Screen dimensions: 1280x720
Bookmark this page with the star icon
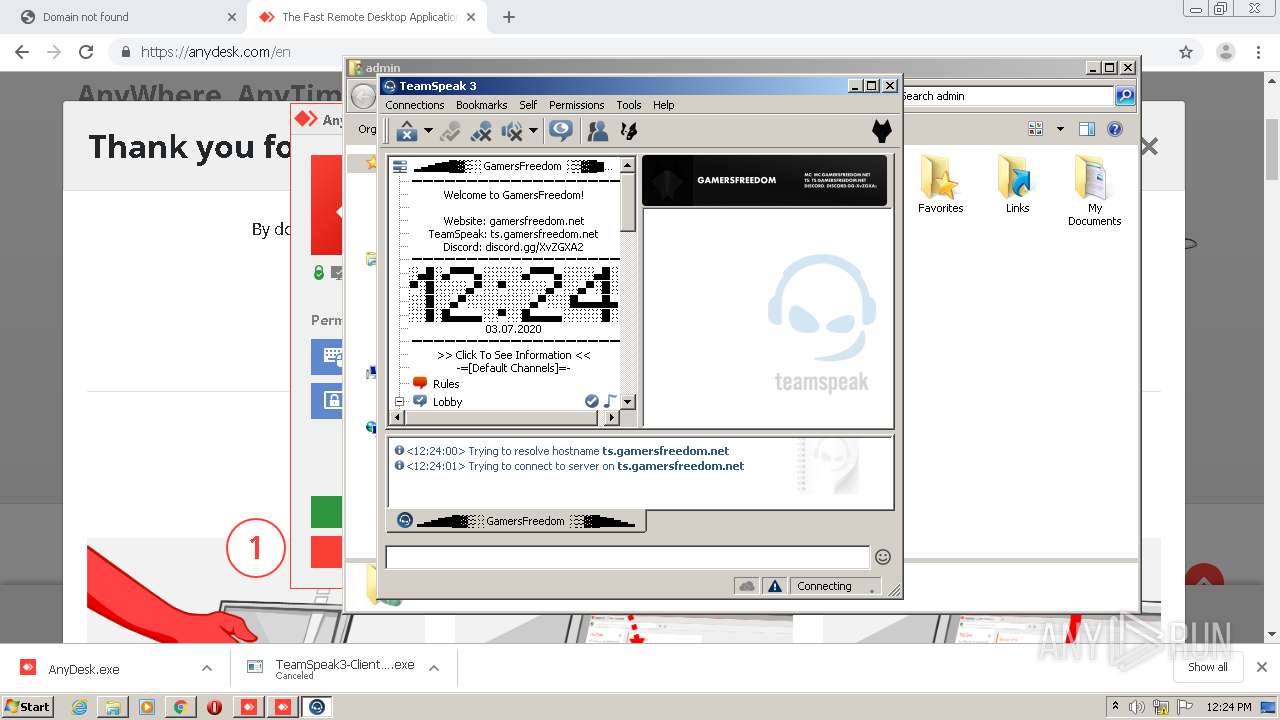1186,52
